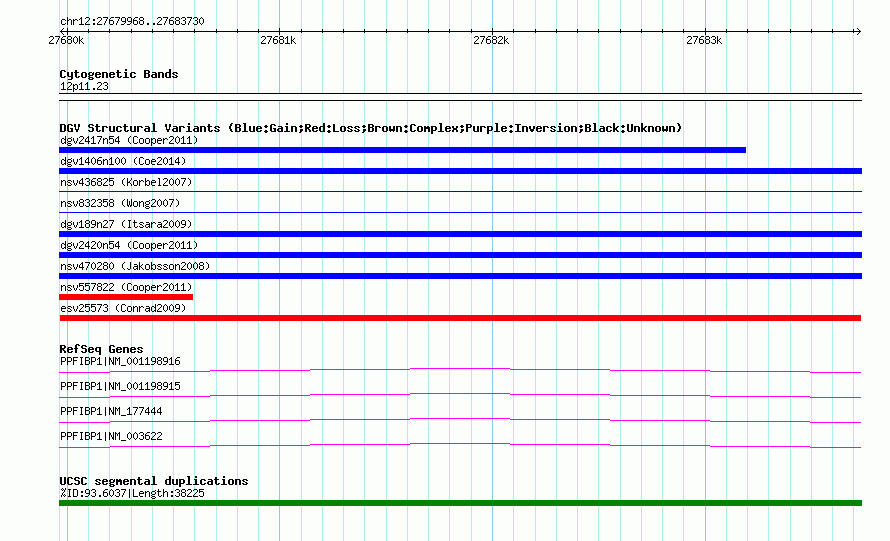Click the chr12:27679968..27683730 coordinate label
The width and height of the screenshot is (890, 541).
(132, 21)
